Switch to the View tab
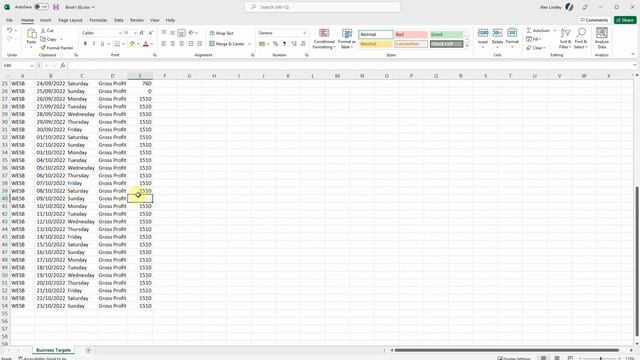 coord(155,20)
